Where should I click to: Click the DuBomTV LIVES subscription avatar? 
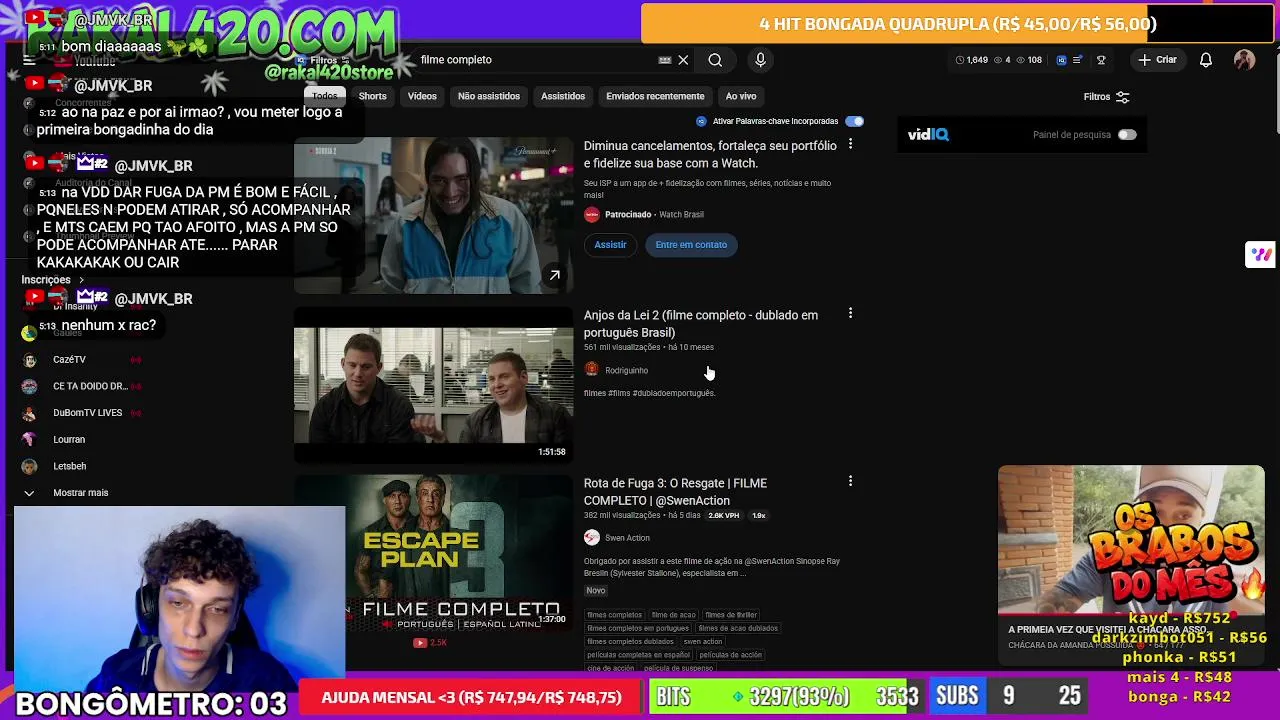click(29, 413)
